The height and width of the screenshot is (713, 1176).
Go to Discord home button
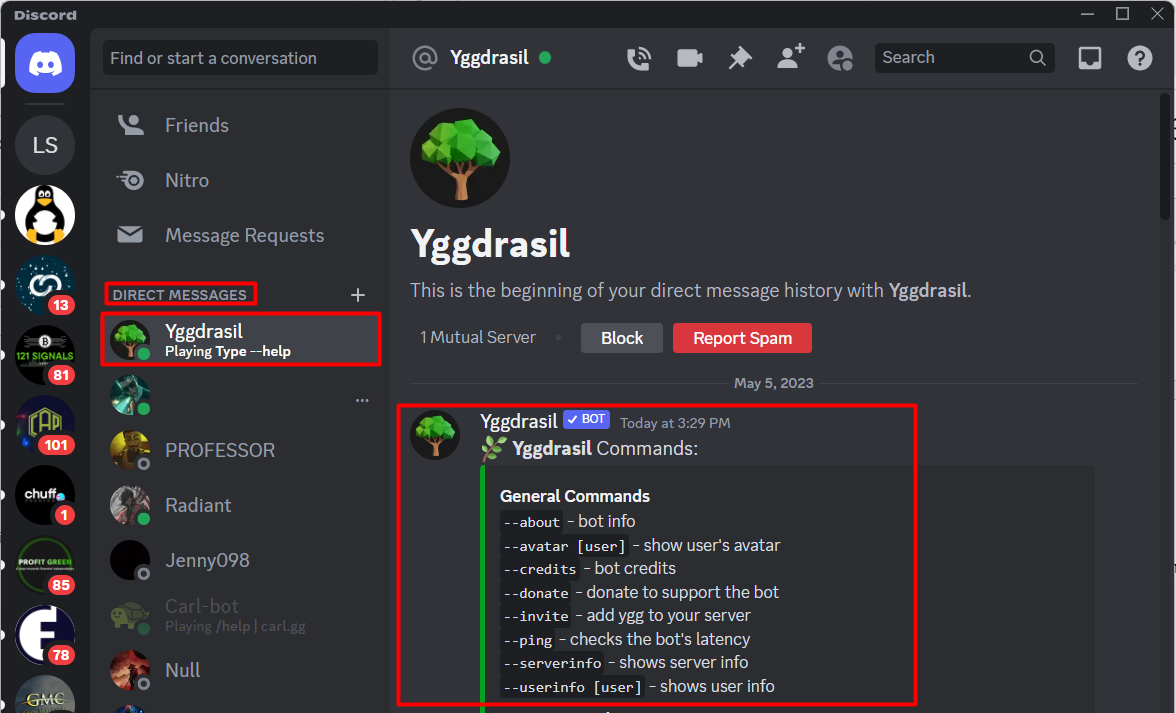[45, 63]
